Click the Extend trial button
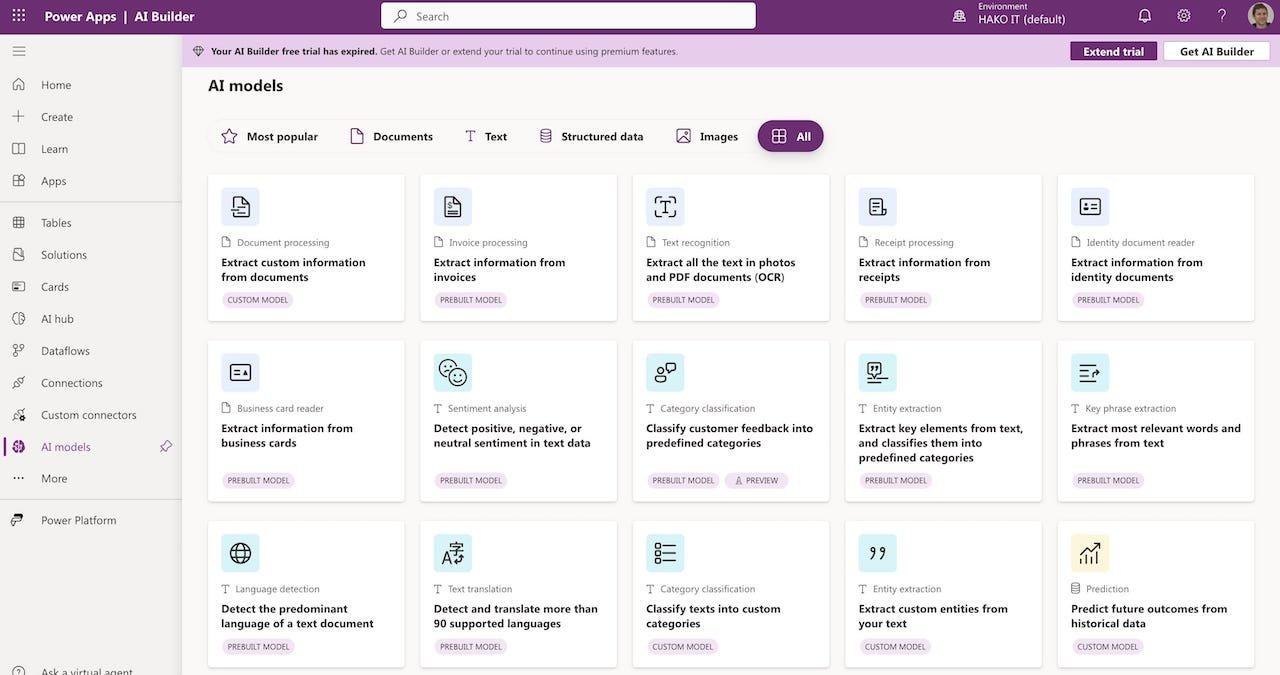The image size is (1280, 675). 1113,51
